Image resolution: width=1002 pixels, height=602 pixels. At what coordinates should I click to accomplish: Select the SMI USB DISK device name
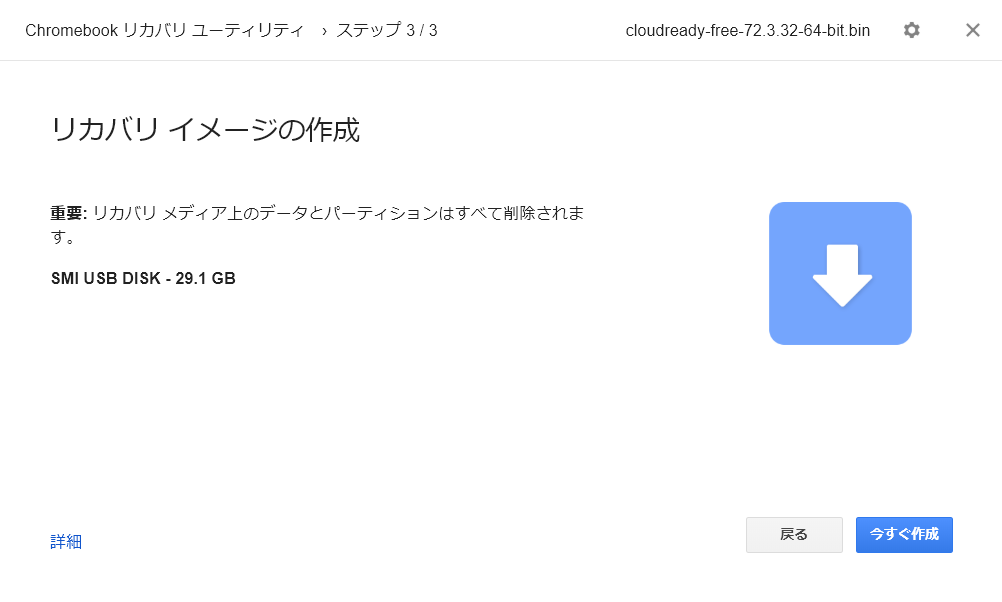pyautogui.click(x=106, y=279)
